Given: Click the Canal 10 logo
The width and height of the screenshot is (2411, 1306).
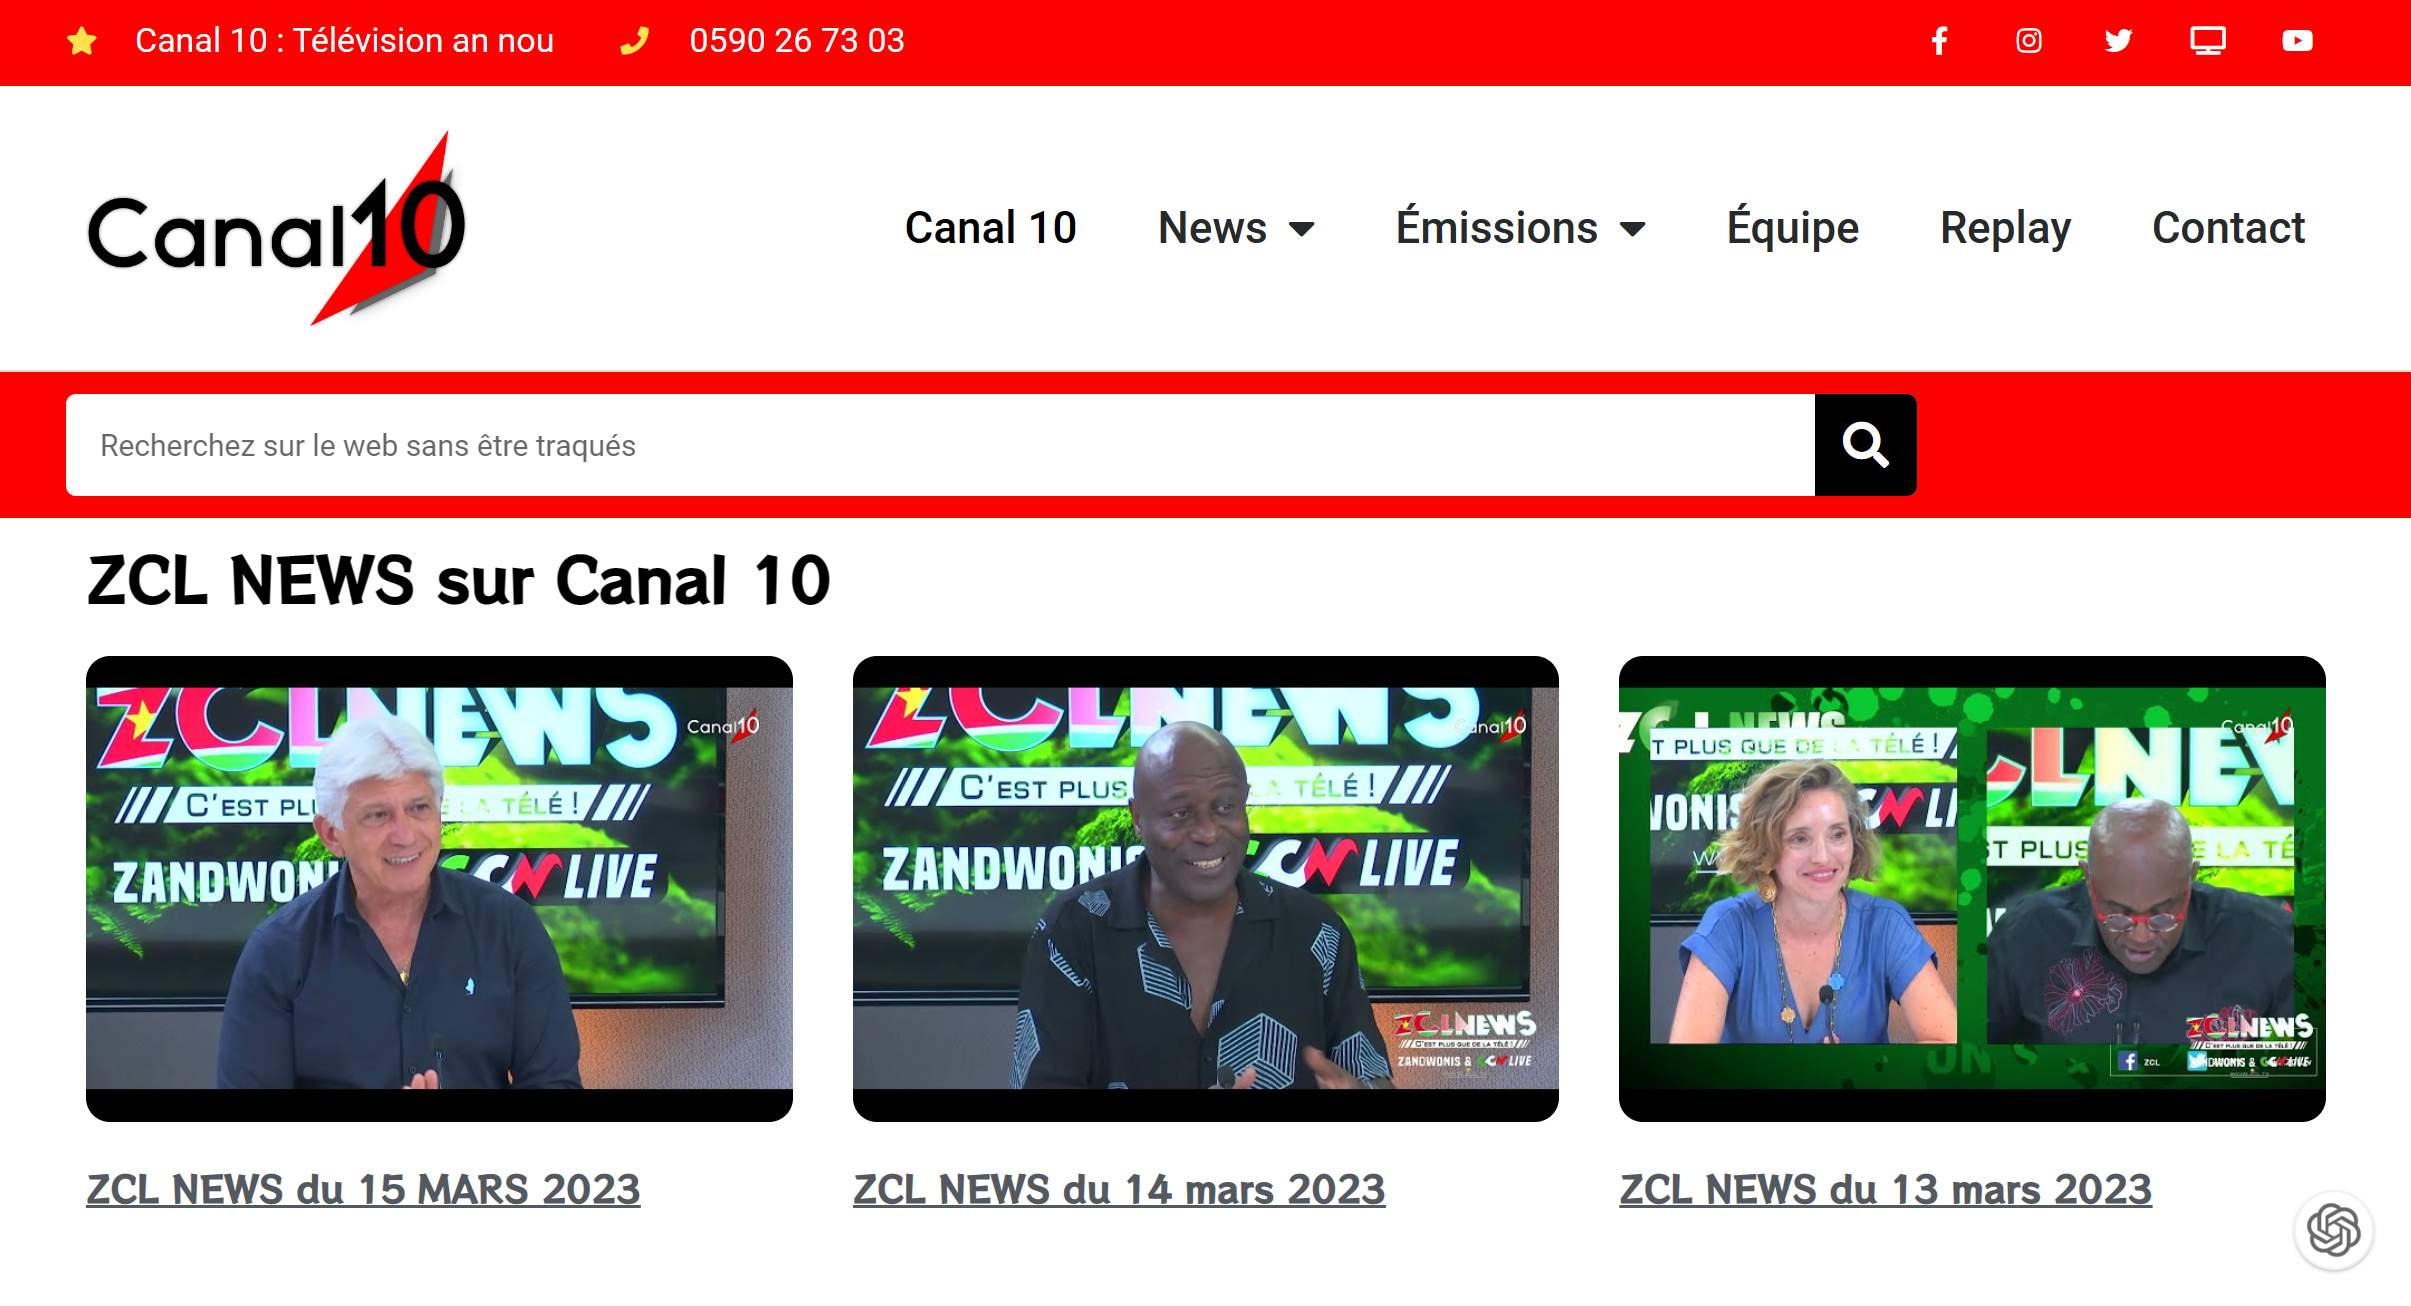Looking at the screenshot, I should [x=277, y=228].
